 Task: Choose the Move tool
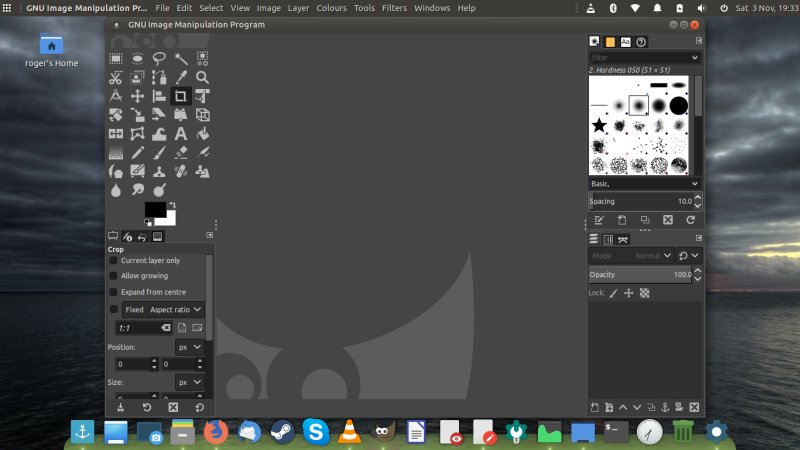137,96
